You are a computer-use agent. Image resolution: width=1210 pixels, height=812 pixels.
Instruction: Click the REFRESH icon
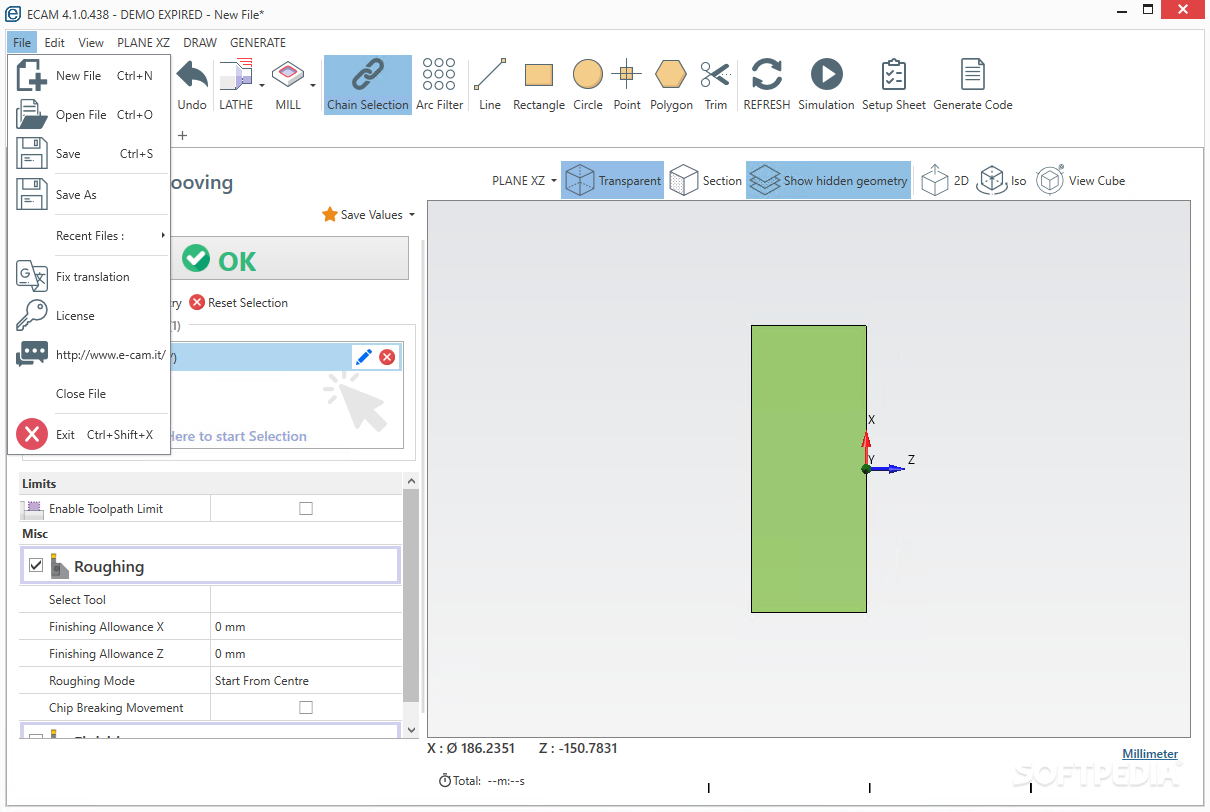coord(767,85)
